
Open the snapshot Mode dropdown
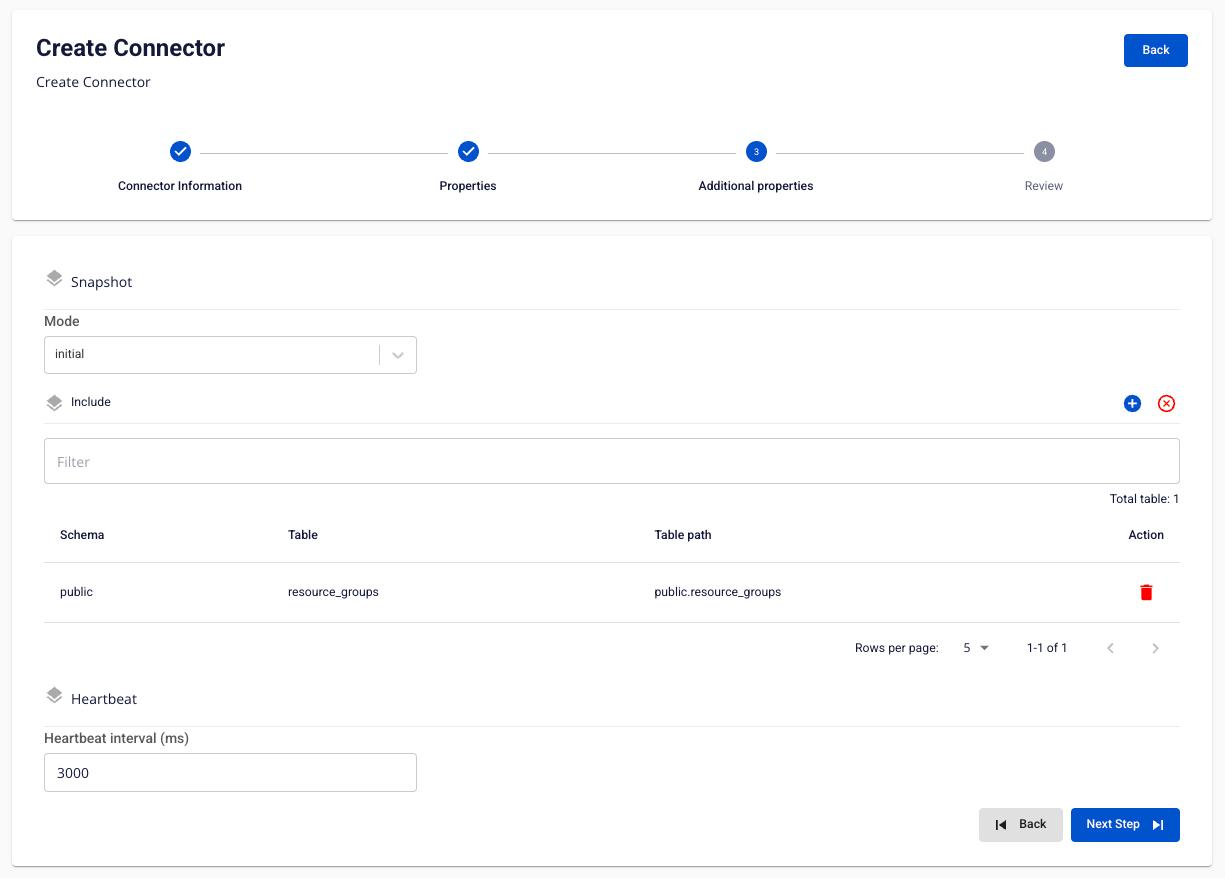pos(230,355)
